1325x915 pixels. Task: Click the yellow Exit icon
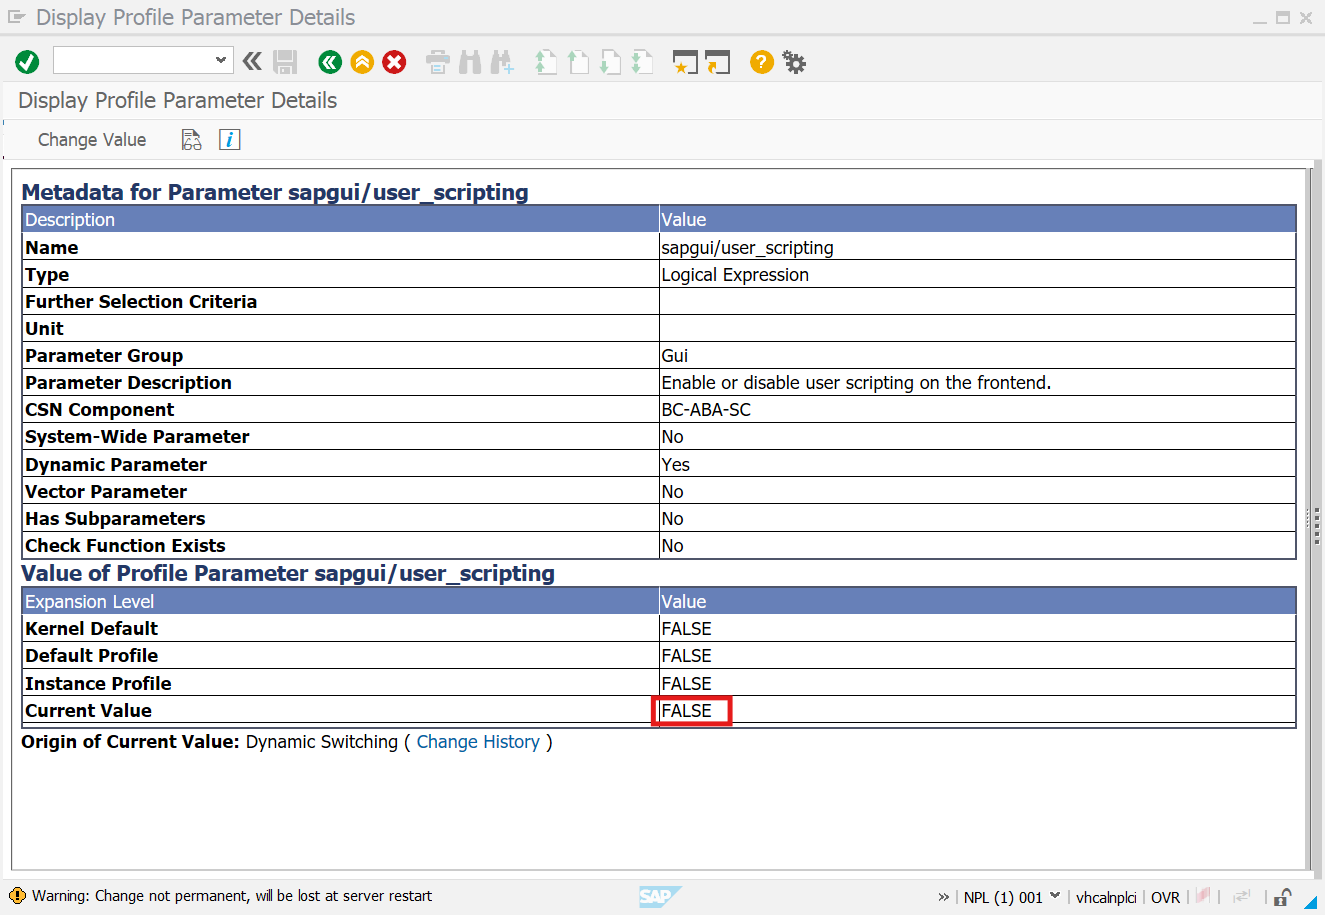[362, 62]
